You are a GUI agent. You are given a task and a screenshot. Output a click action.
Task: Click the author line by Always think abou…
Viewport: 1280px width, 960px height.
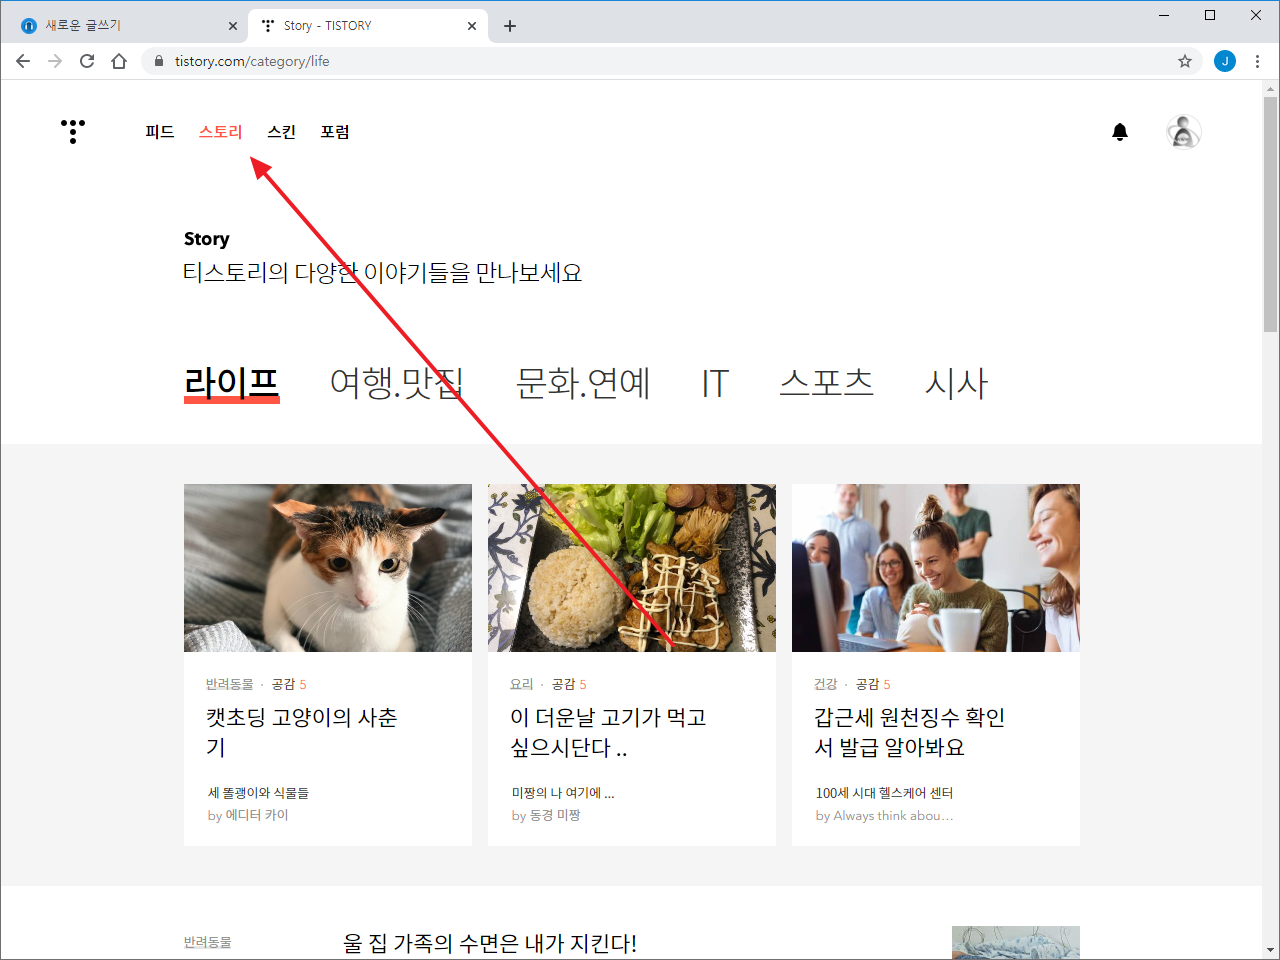click(884, 815)
